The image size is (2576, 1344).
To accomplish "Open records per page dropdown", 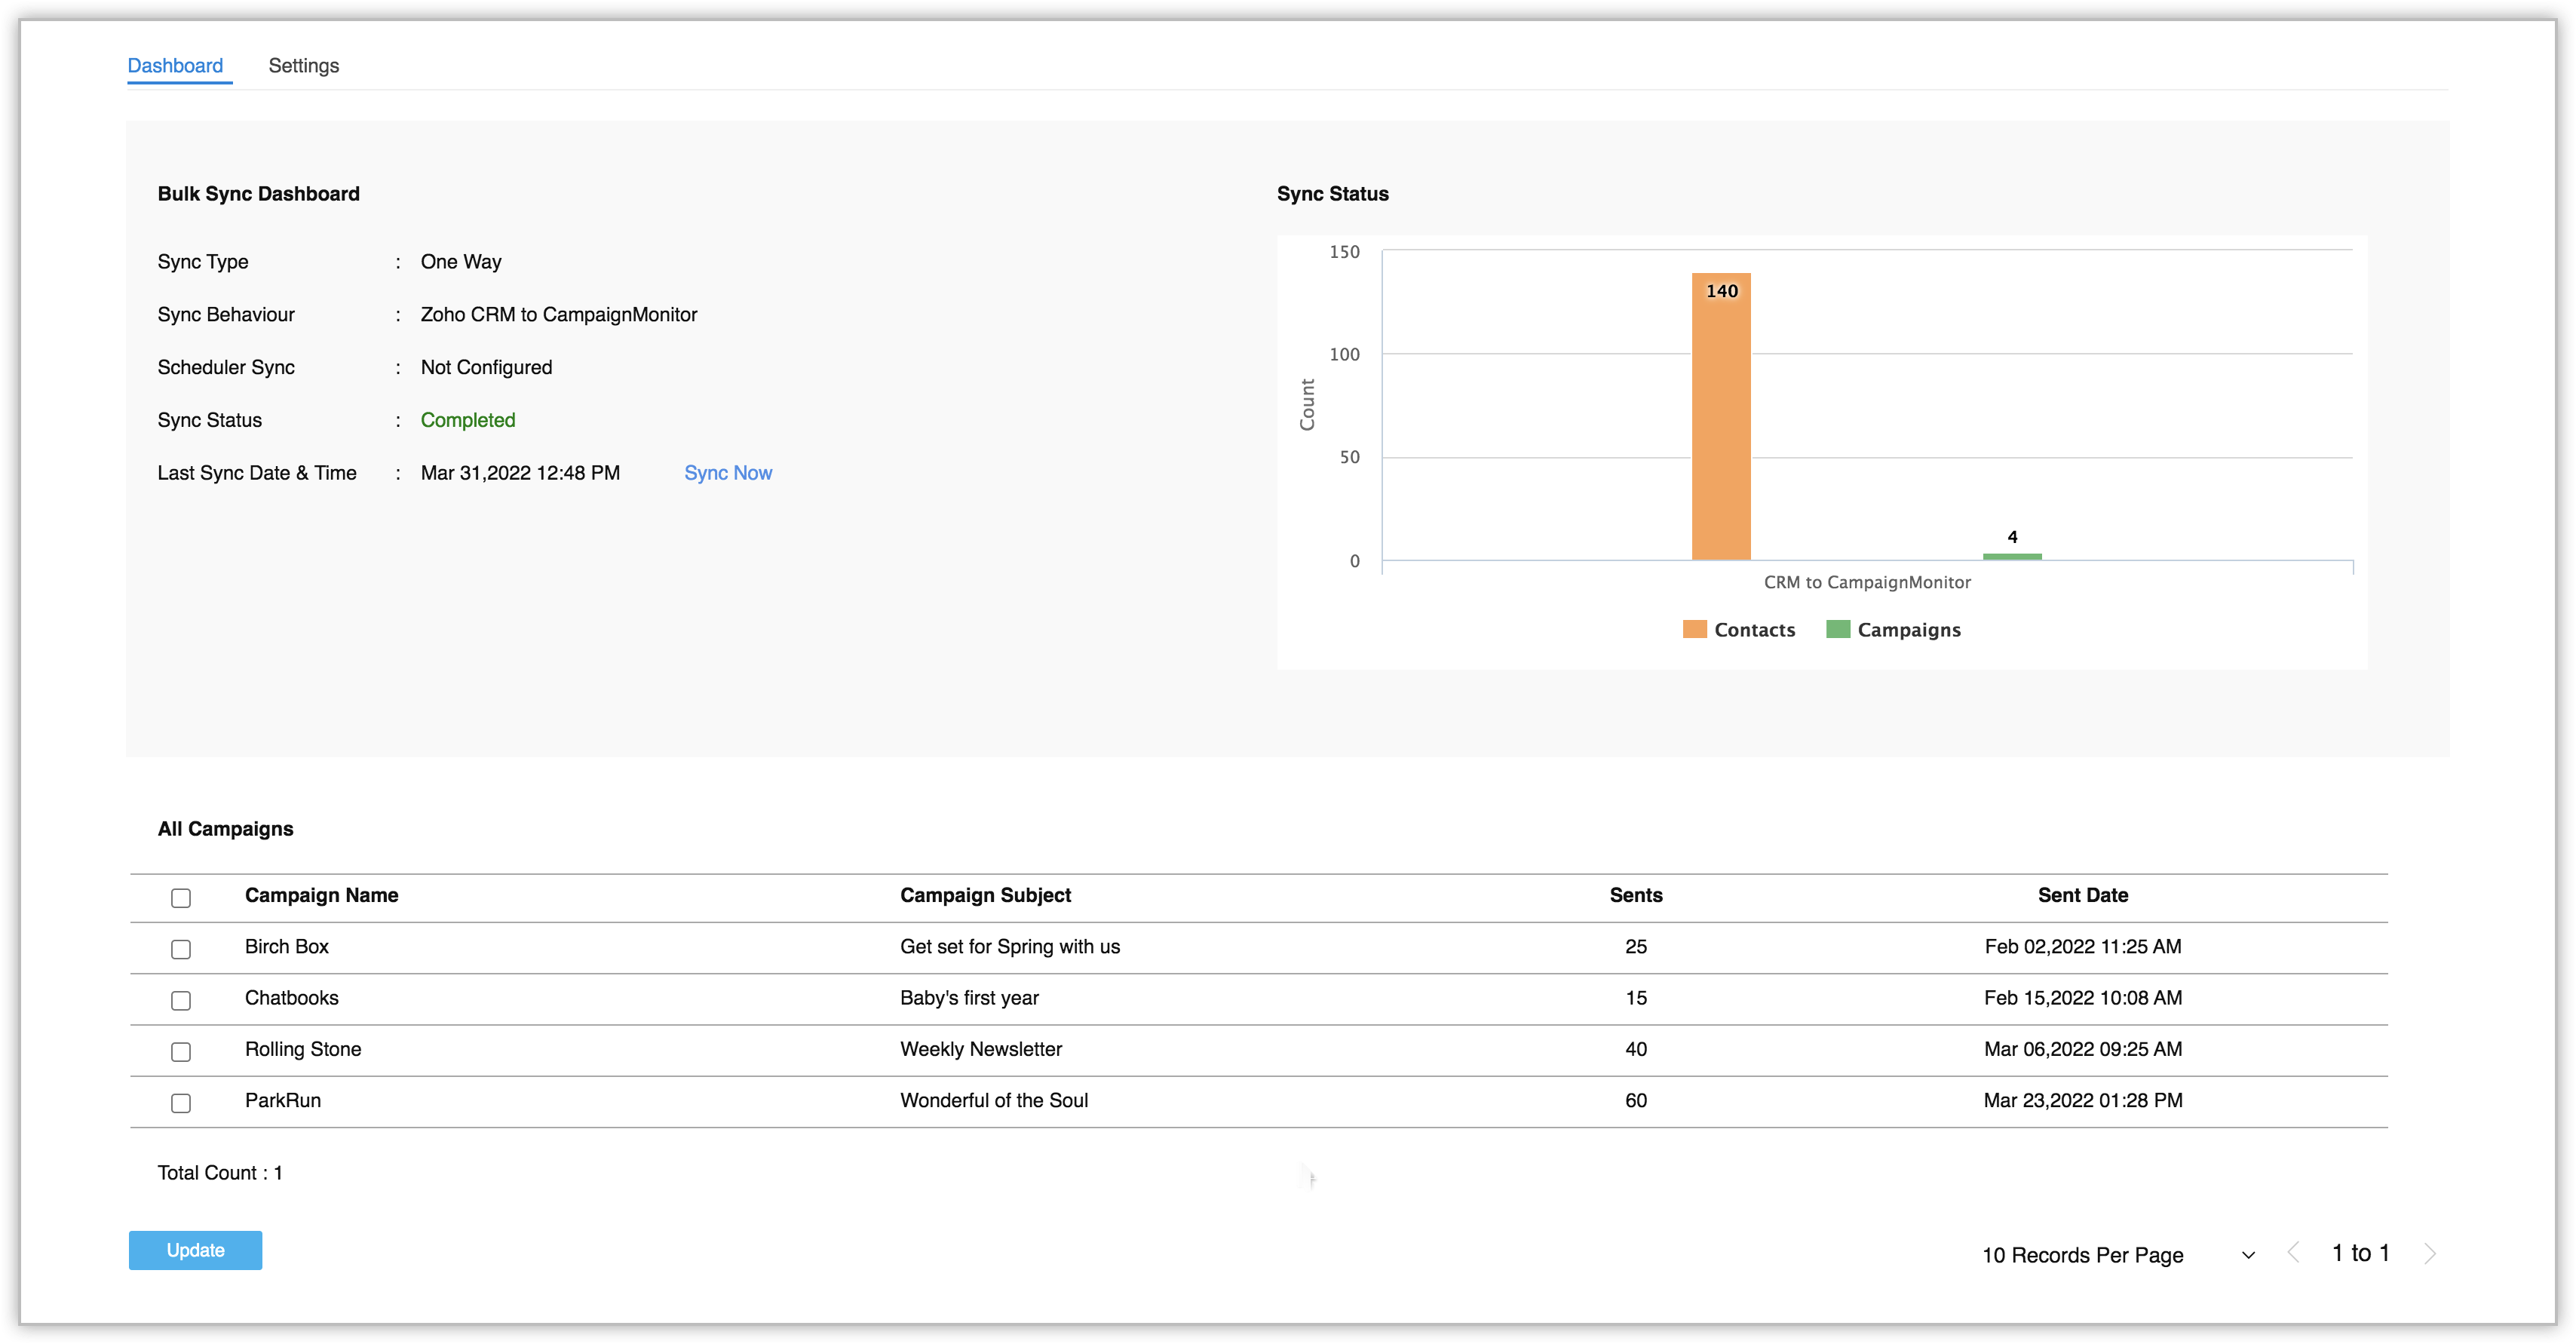I will pyautogui.click(x=2248, y=1255).
